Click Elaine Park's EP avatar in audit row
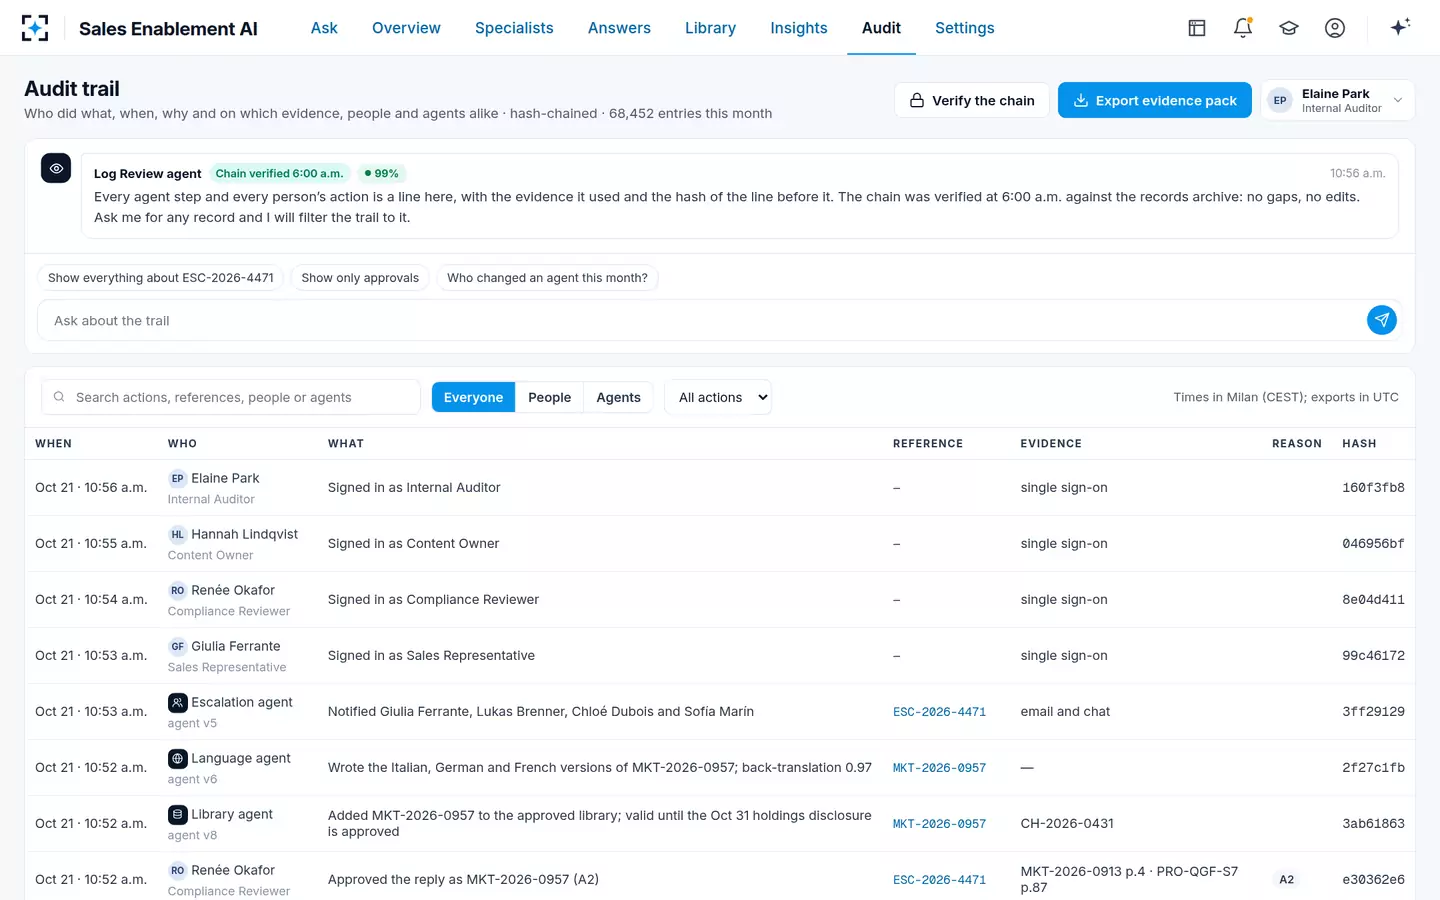The height and width of the screenshot is (900, 1440). 178,478
